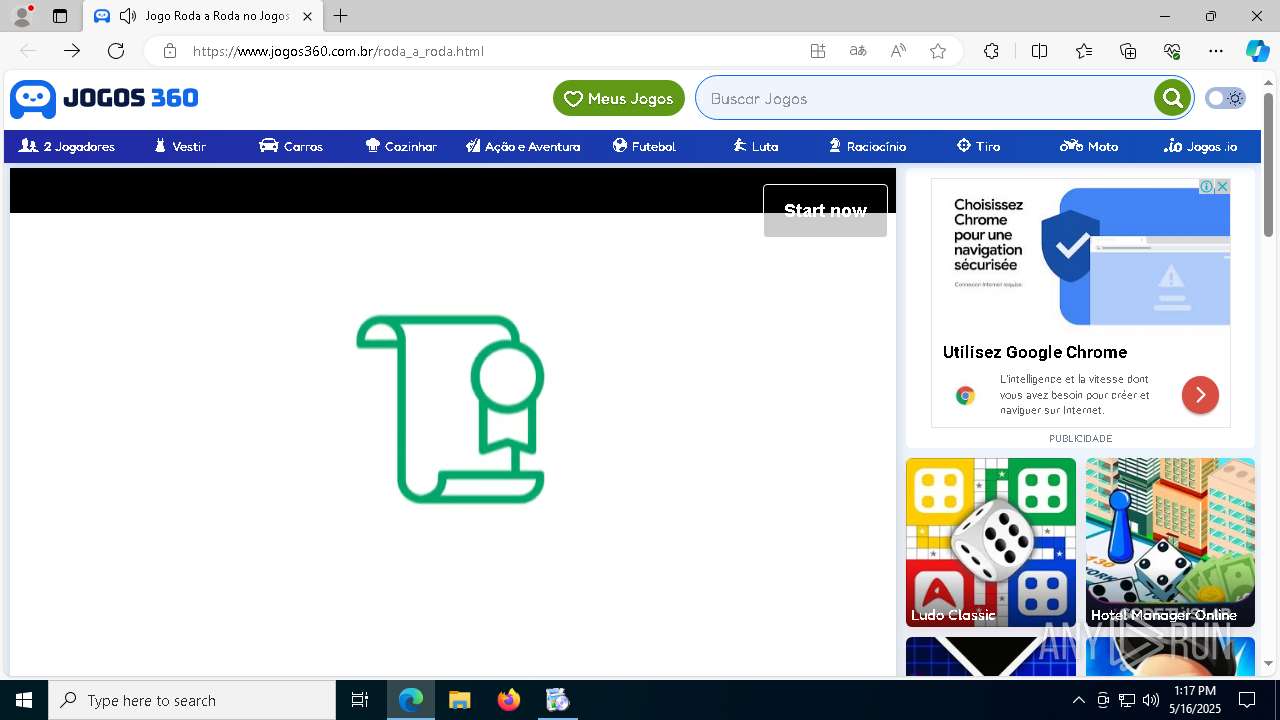Viewport: 1280px width, 720px height.
Task: Show hidden system tray icons
Action: pyautogui.click(x=1078, y=700)
